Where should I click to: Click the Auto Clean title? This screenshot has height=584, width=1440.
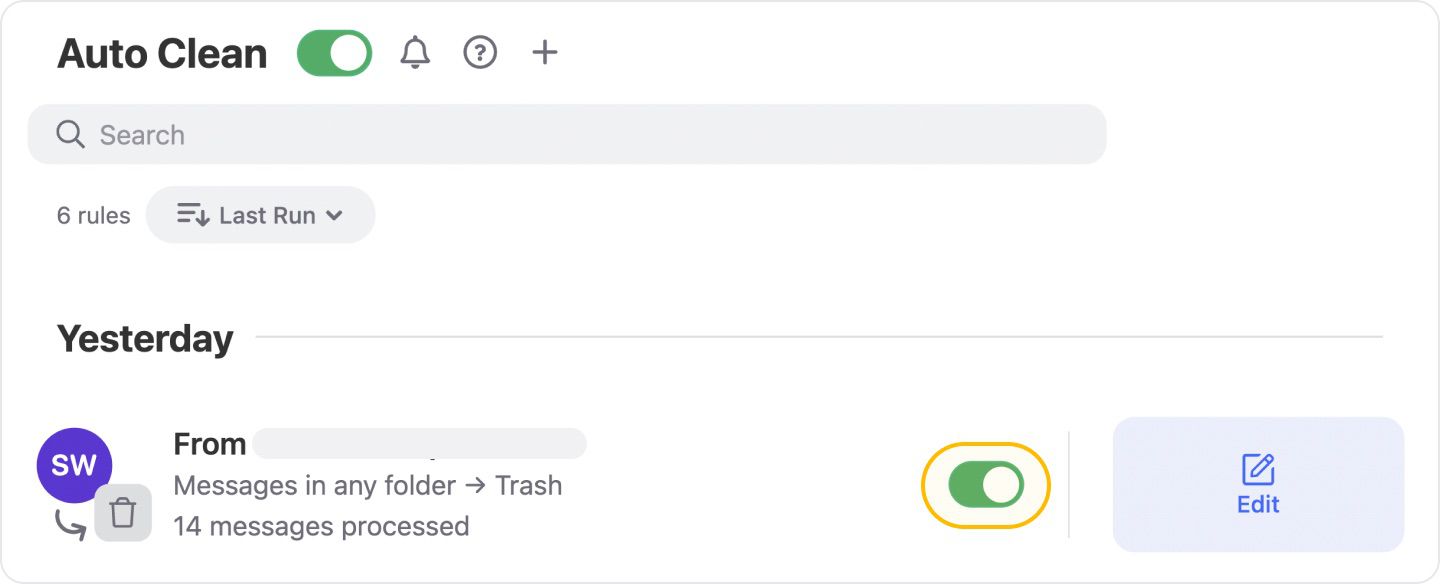162,52
